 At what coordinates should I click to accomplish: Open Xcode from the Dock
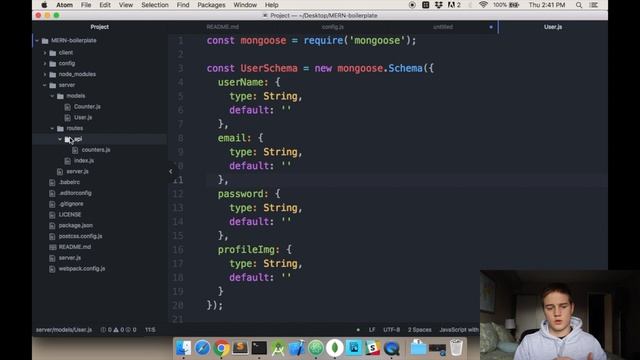click(x=297, y=348)
